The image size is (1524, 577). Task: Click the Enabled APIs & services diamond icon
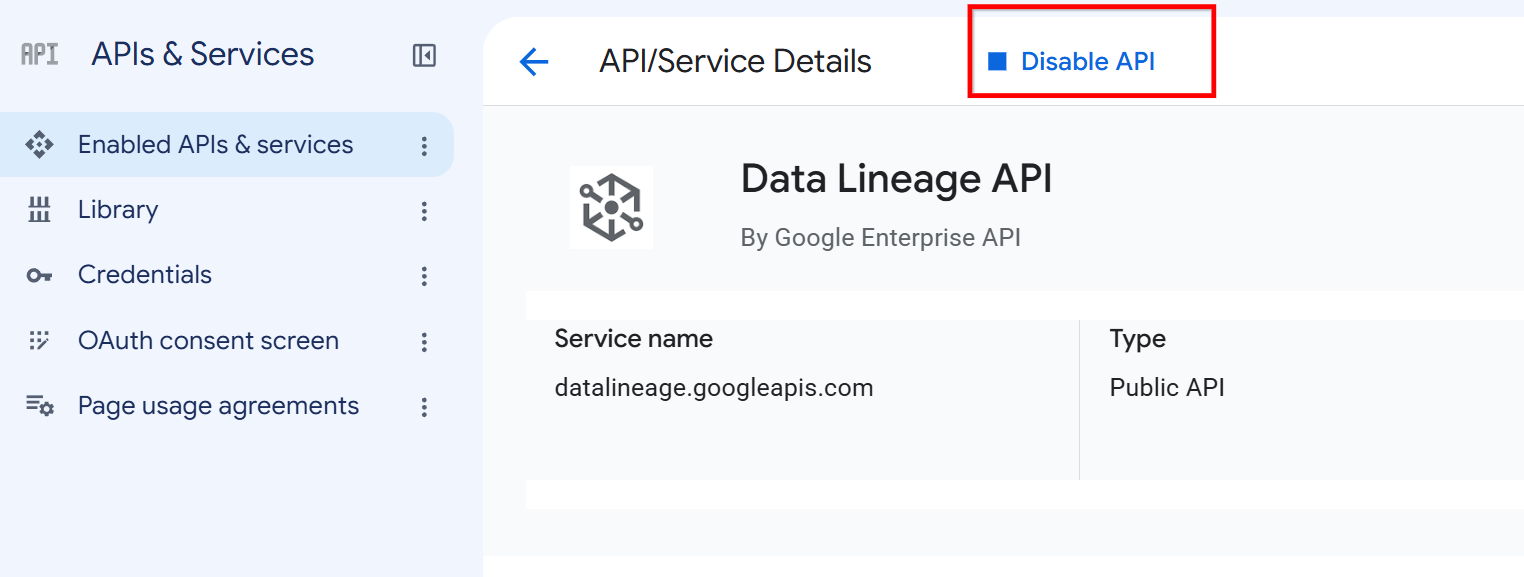pyautogui.click(x=39, y=145)
